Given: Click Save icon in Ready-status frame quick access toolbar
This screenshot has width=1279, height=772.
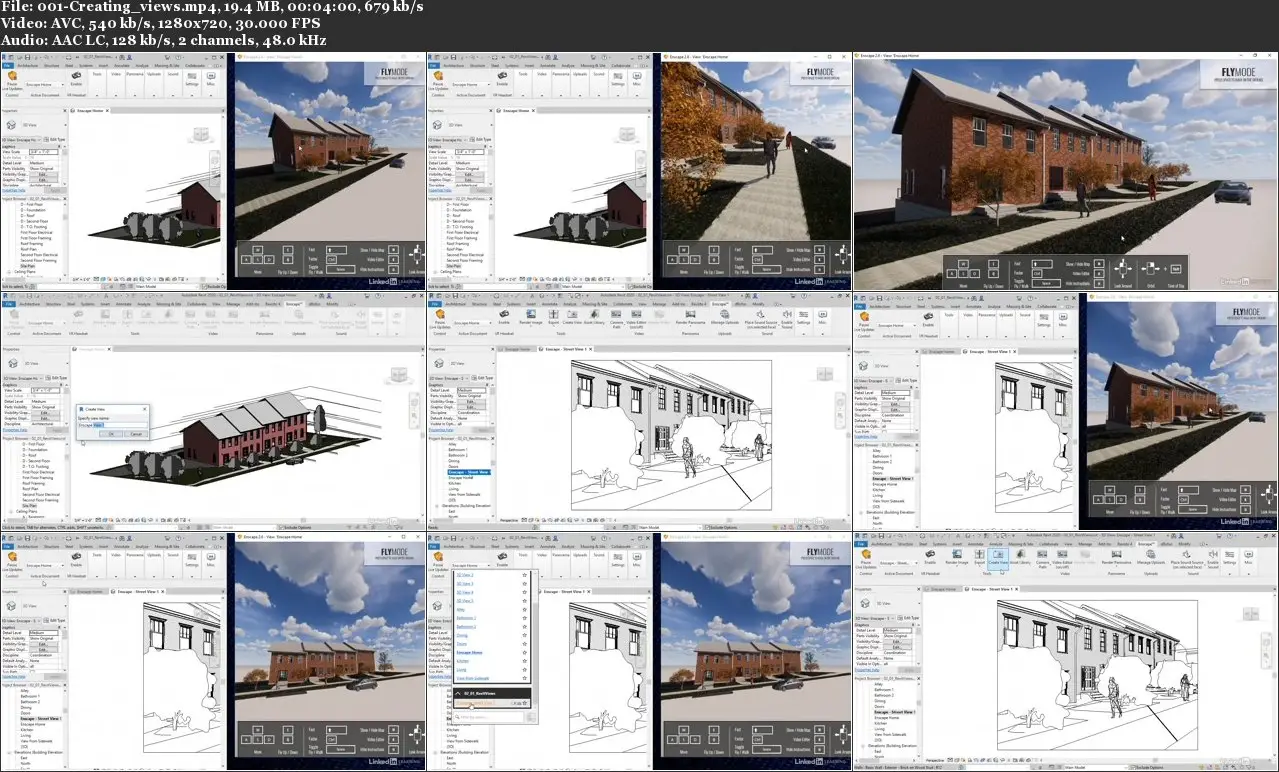Looking at the screenshot, I should (x=455, y=296).
